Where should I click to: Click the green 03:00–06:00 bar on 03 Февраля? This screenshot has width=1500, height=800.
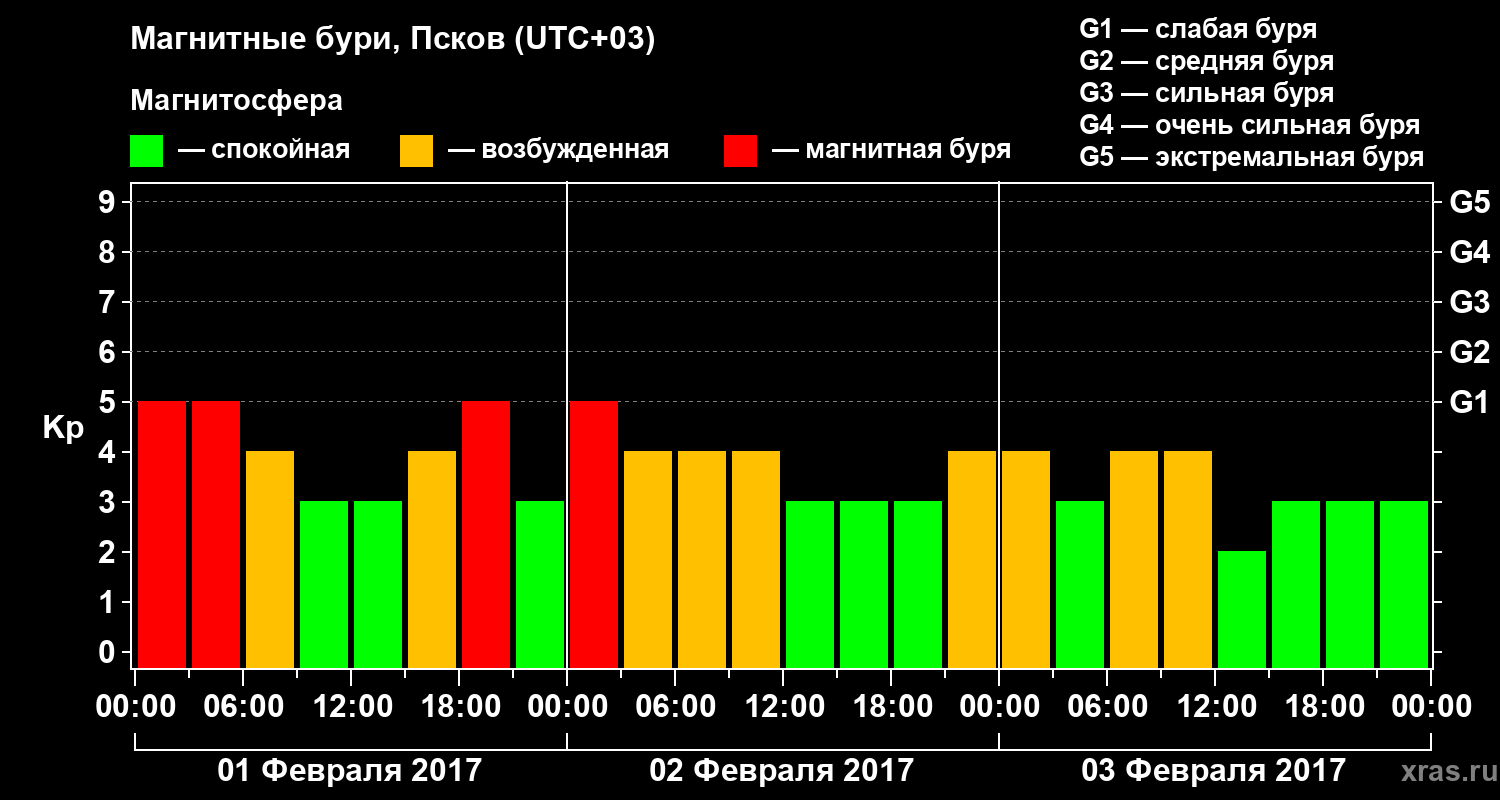(1080, 584)
